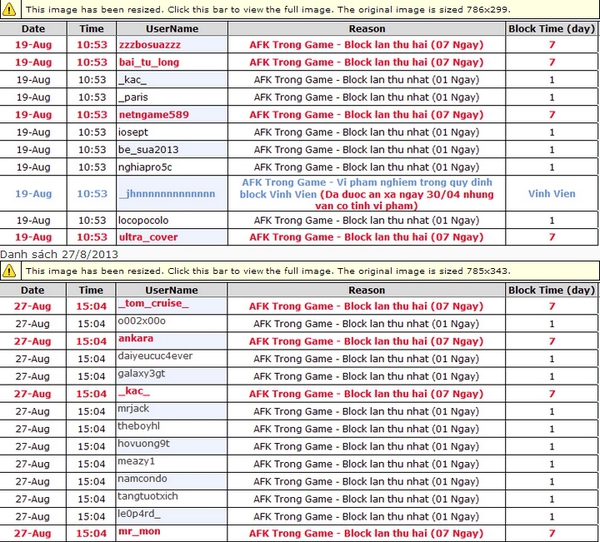Select the _tom_cruise_ username cell
Screen dimensions: 600x542
172,306
